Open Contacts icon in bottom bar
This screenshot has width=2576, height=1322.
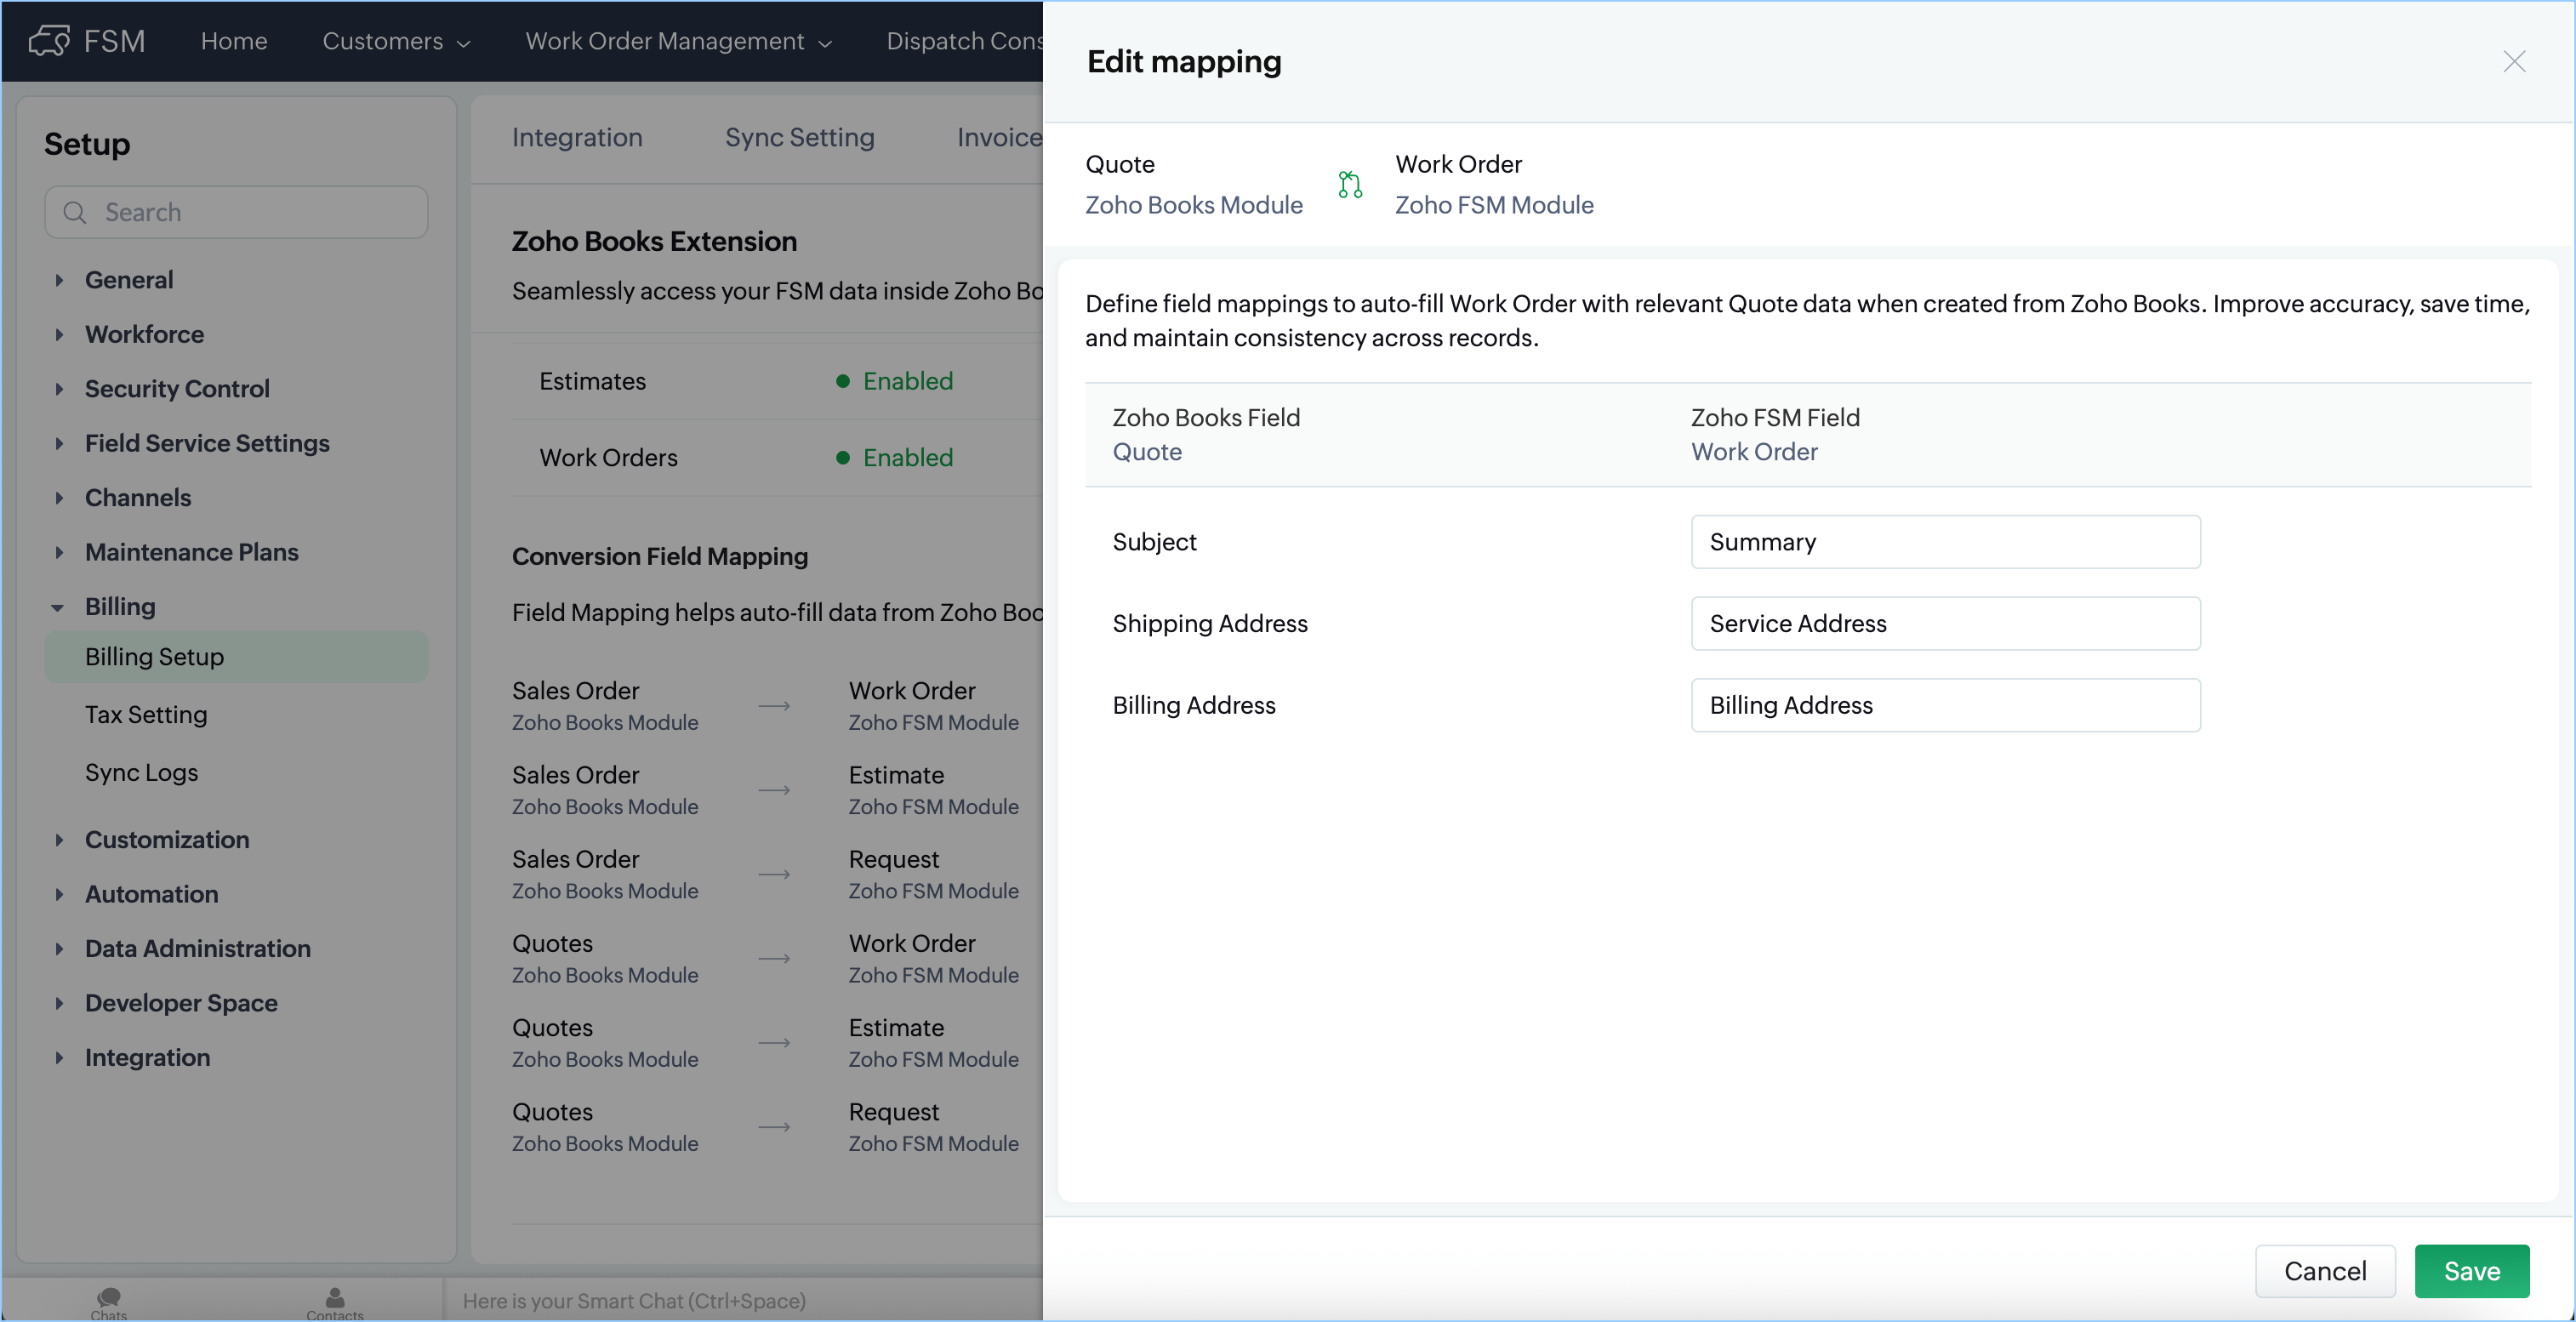335,1300
